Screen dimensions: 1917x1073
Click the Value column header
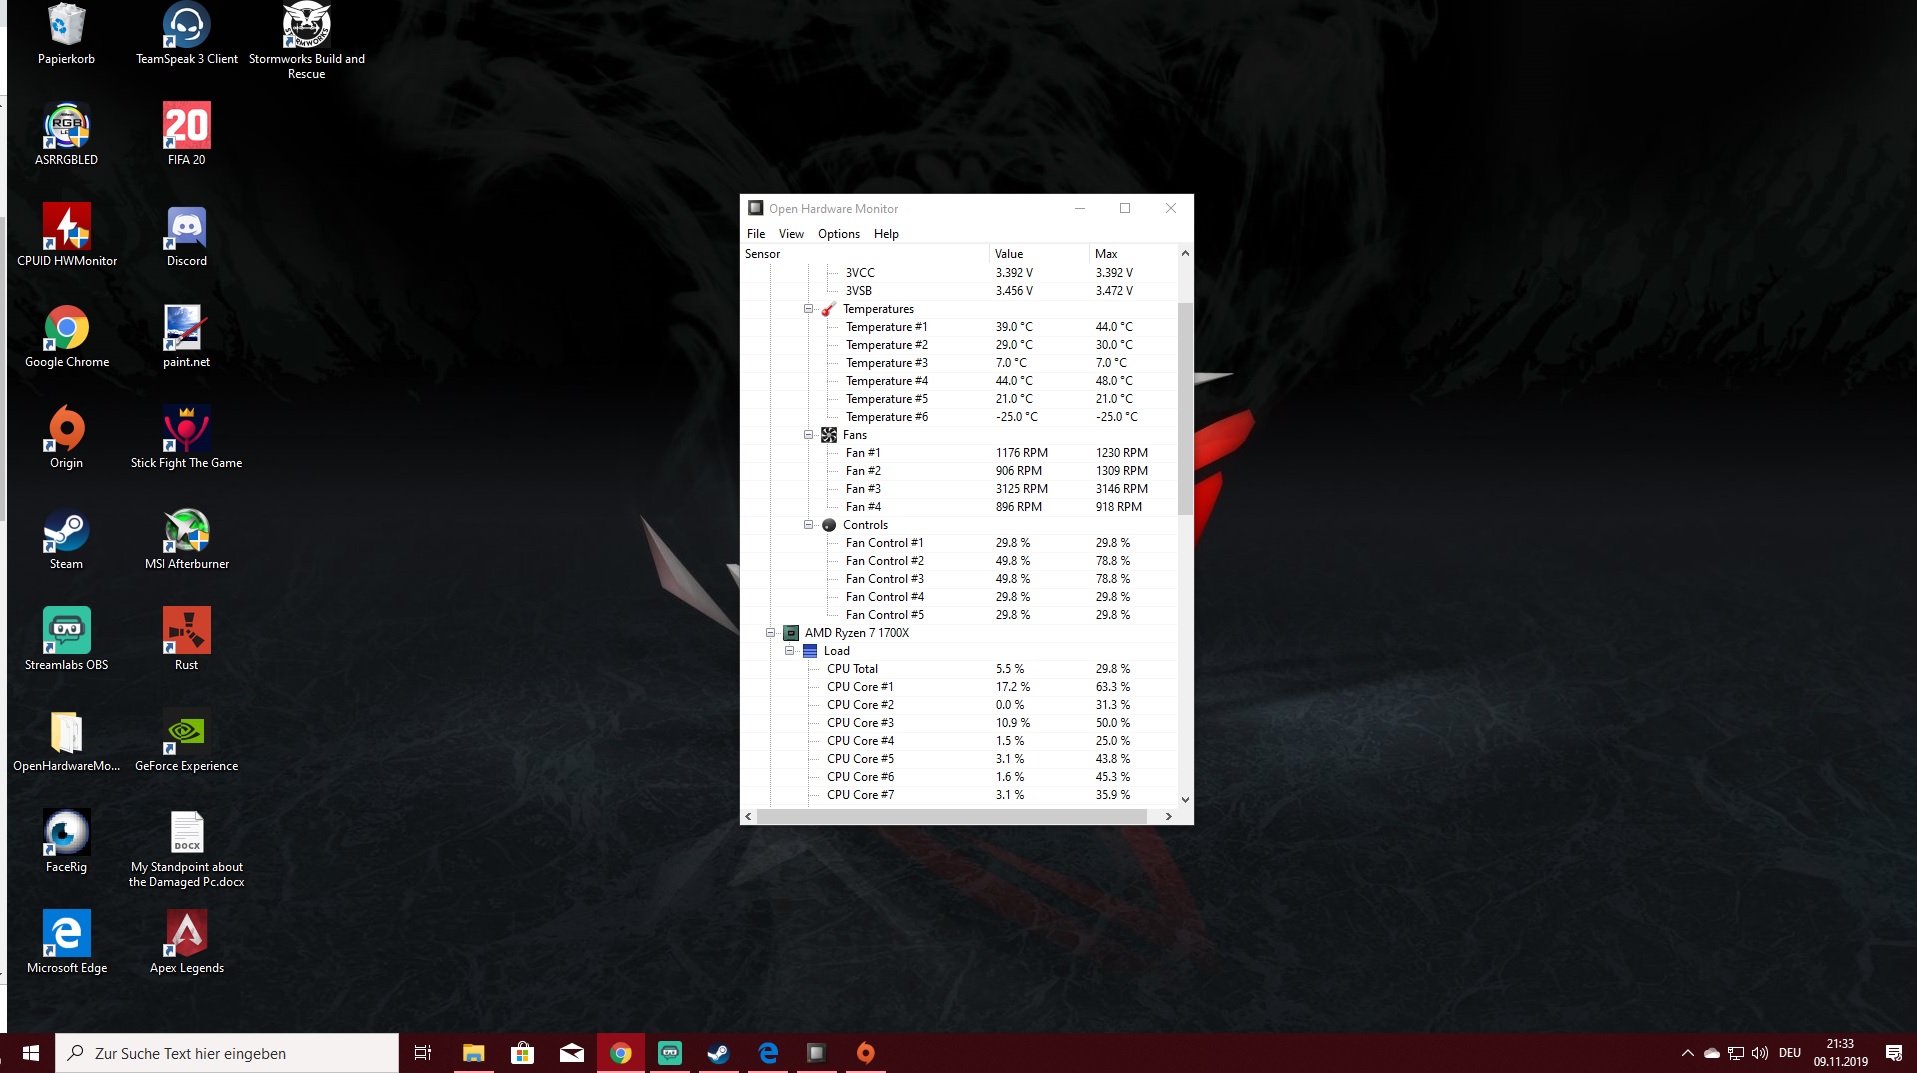pos(1039,254)
